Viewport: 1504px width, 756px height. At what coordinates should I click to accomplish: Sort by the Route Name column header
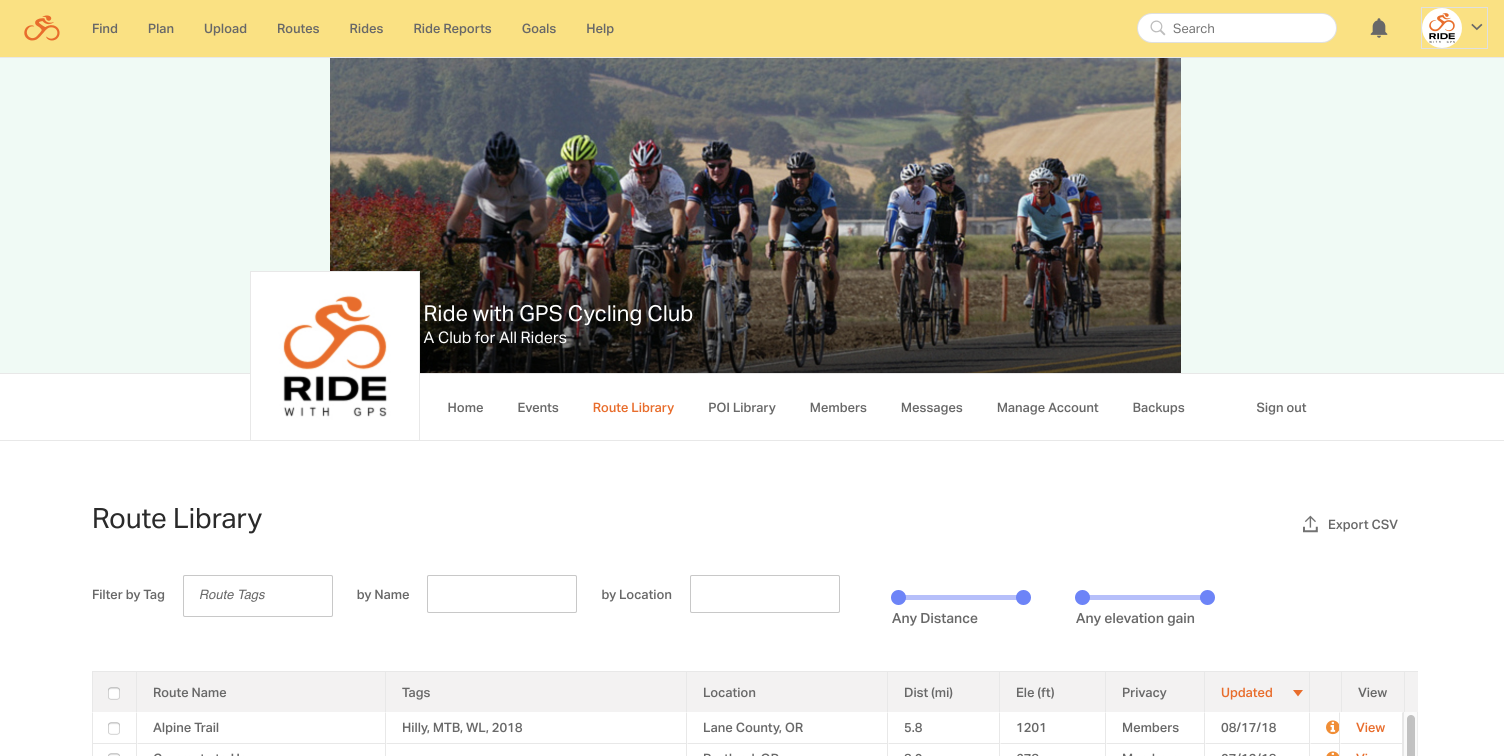click(x=190, y=692)
